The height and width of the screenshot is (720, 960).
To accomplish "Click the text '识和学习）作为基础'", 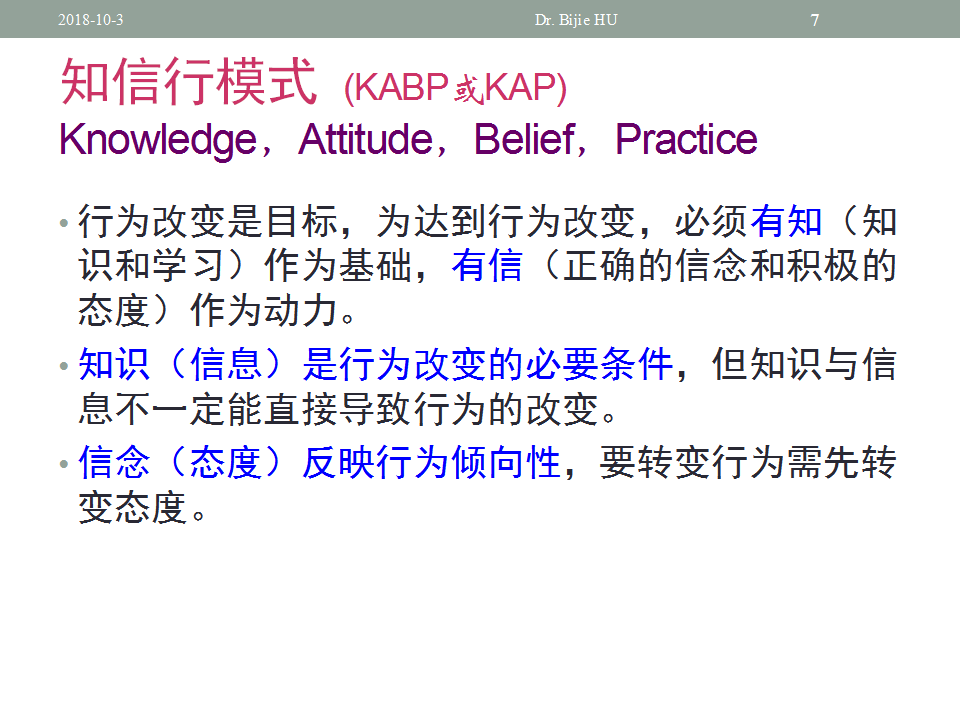I will (246, 266).
